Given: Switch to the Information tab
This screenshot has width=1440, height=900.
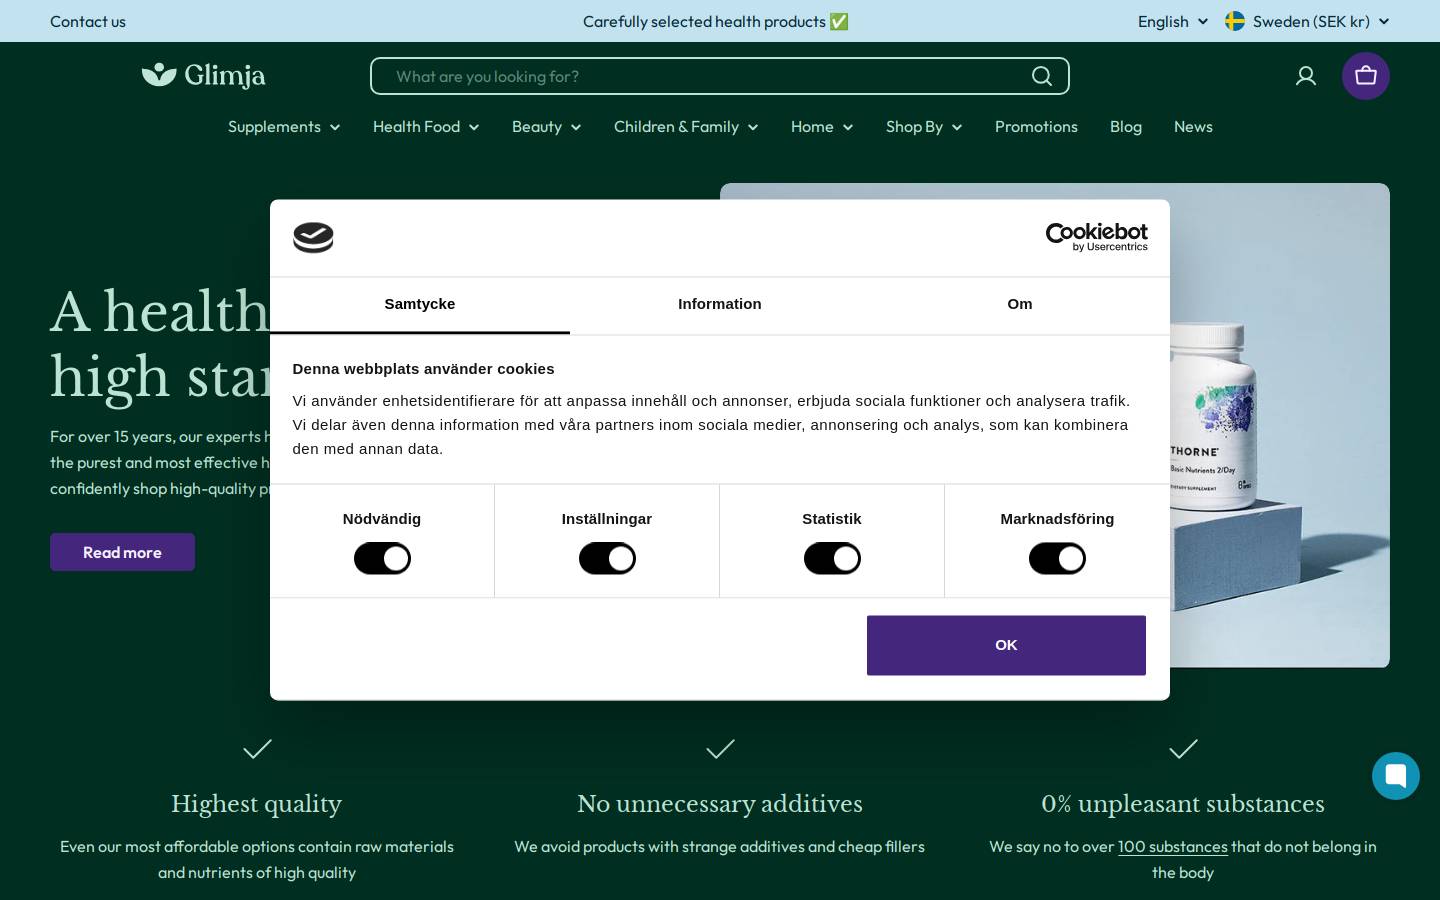Looking at the screenshot, I should click(x=720, y=305).
